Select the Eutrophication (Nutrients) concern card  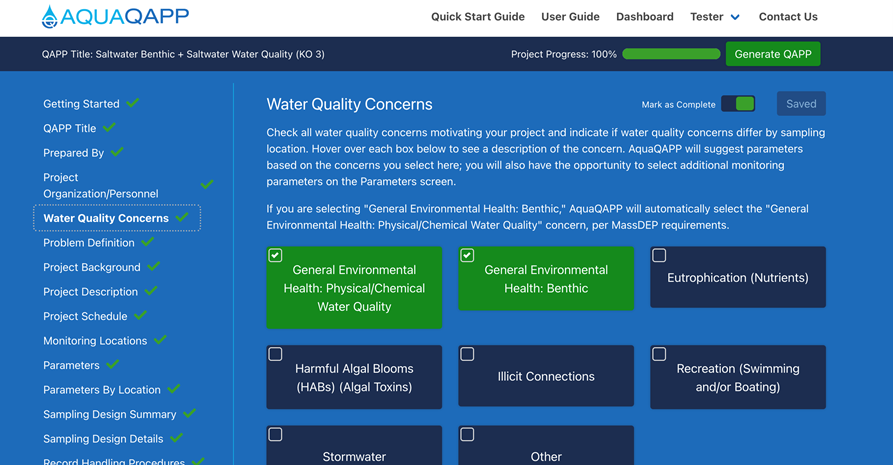click(738, 278)
